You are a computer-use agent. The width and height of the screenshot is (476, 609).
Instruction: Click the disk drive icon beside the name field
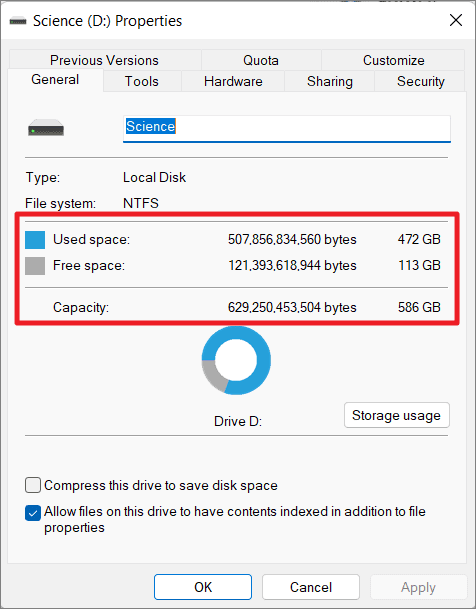tap(46, 127)
